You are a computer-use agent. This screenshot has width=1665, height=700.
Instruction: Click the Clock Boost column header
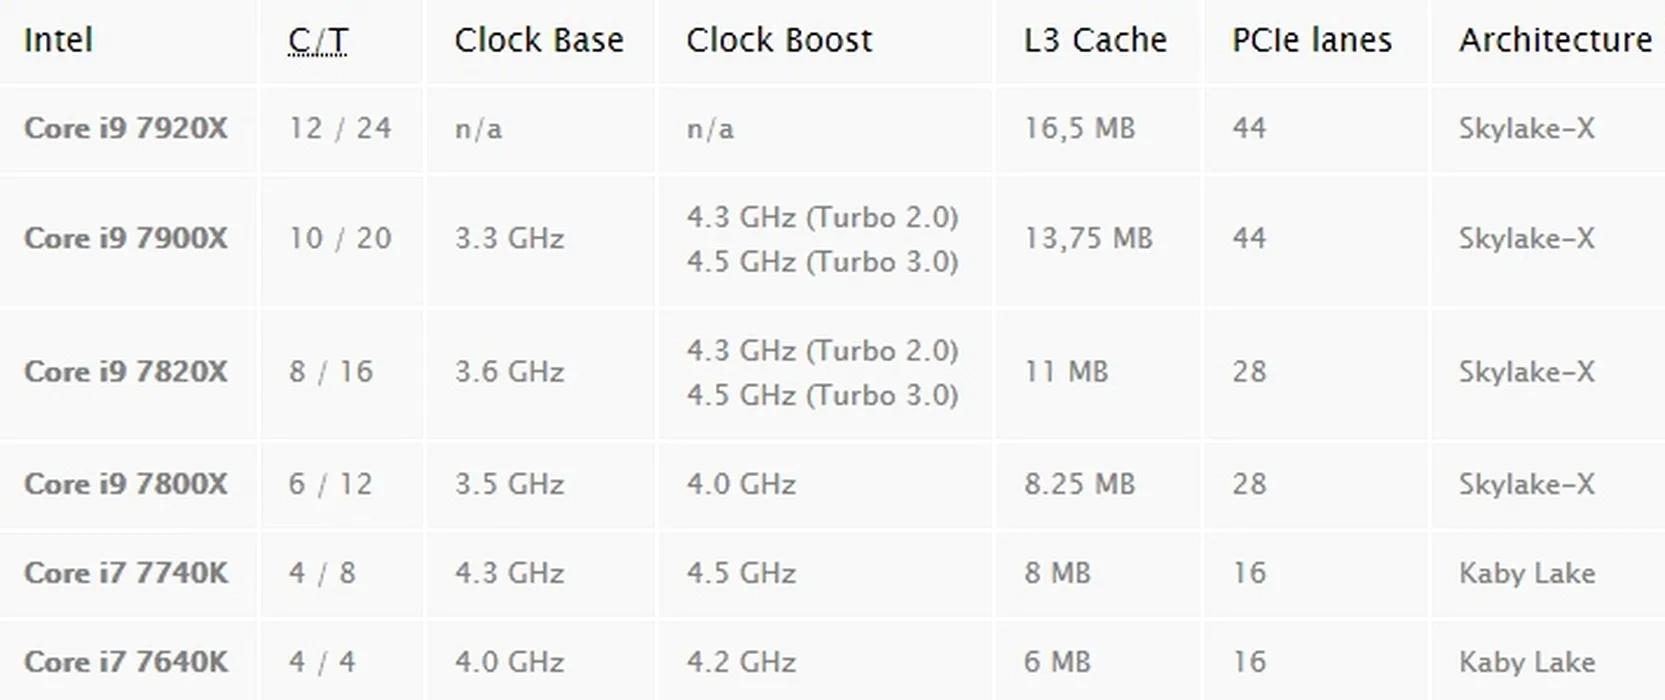point(779,40)
